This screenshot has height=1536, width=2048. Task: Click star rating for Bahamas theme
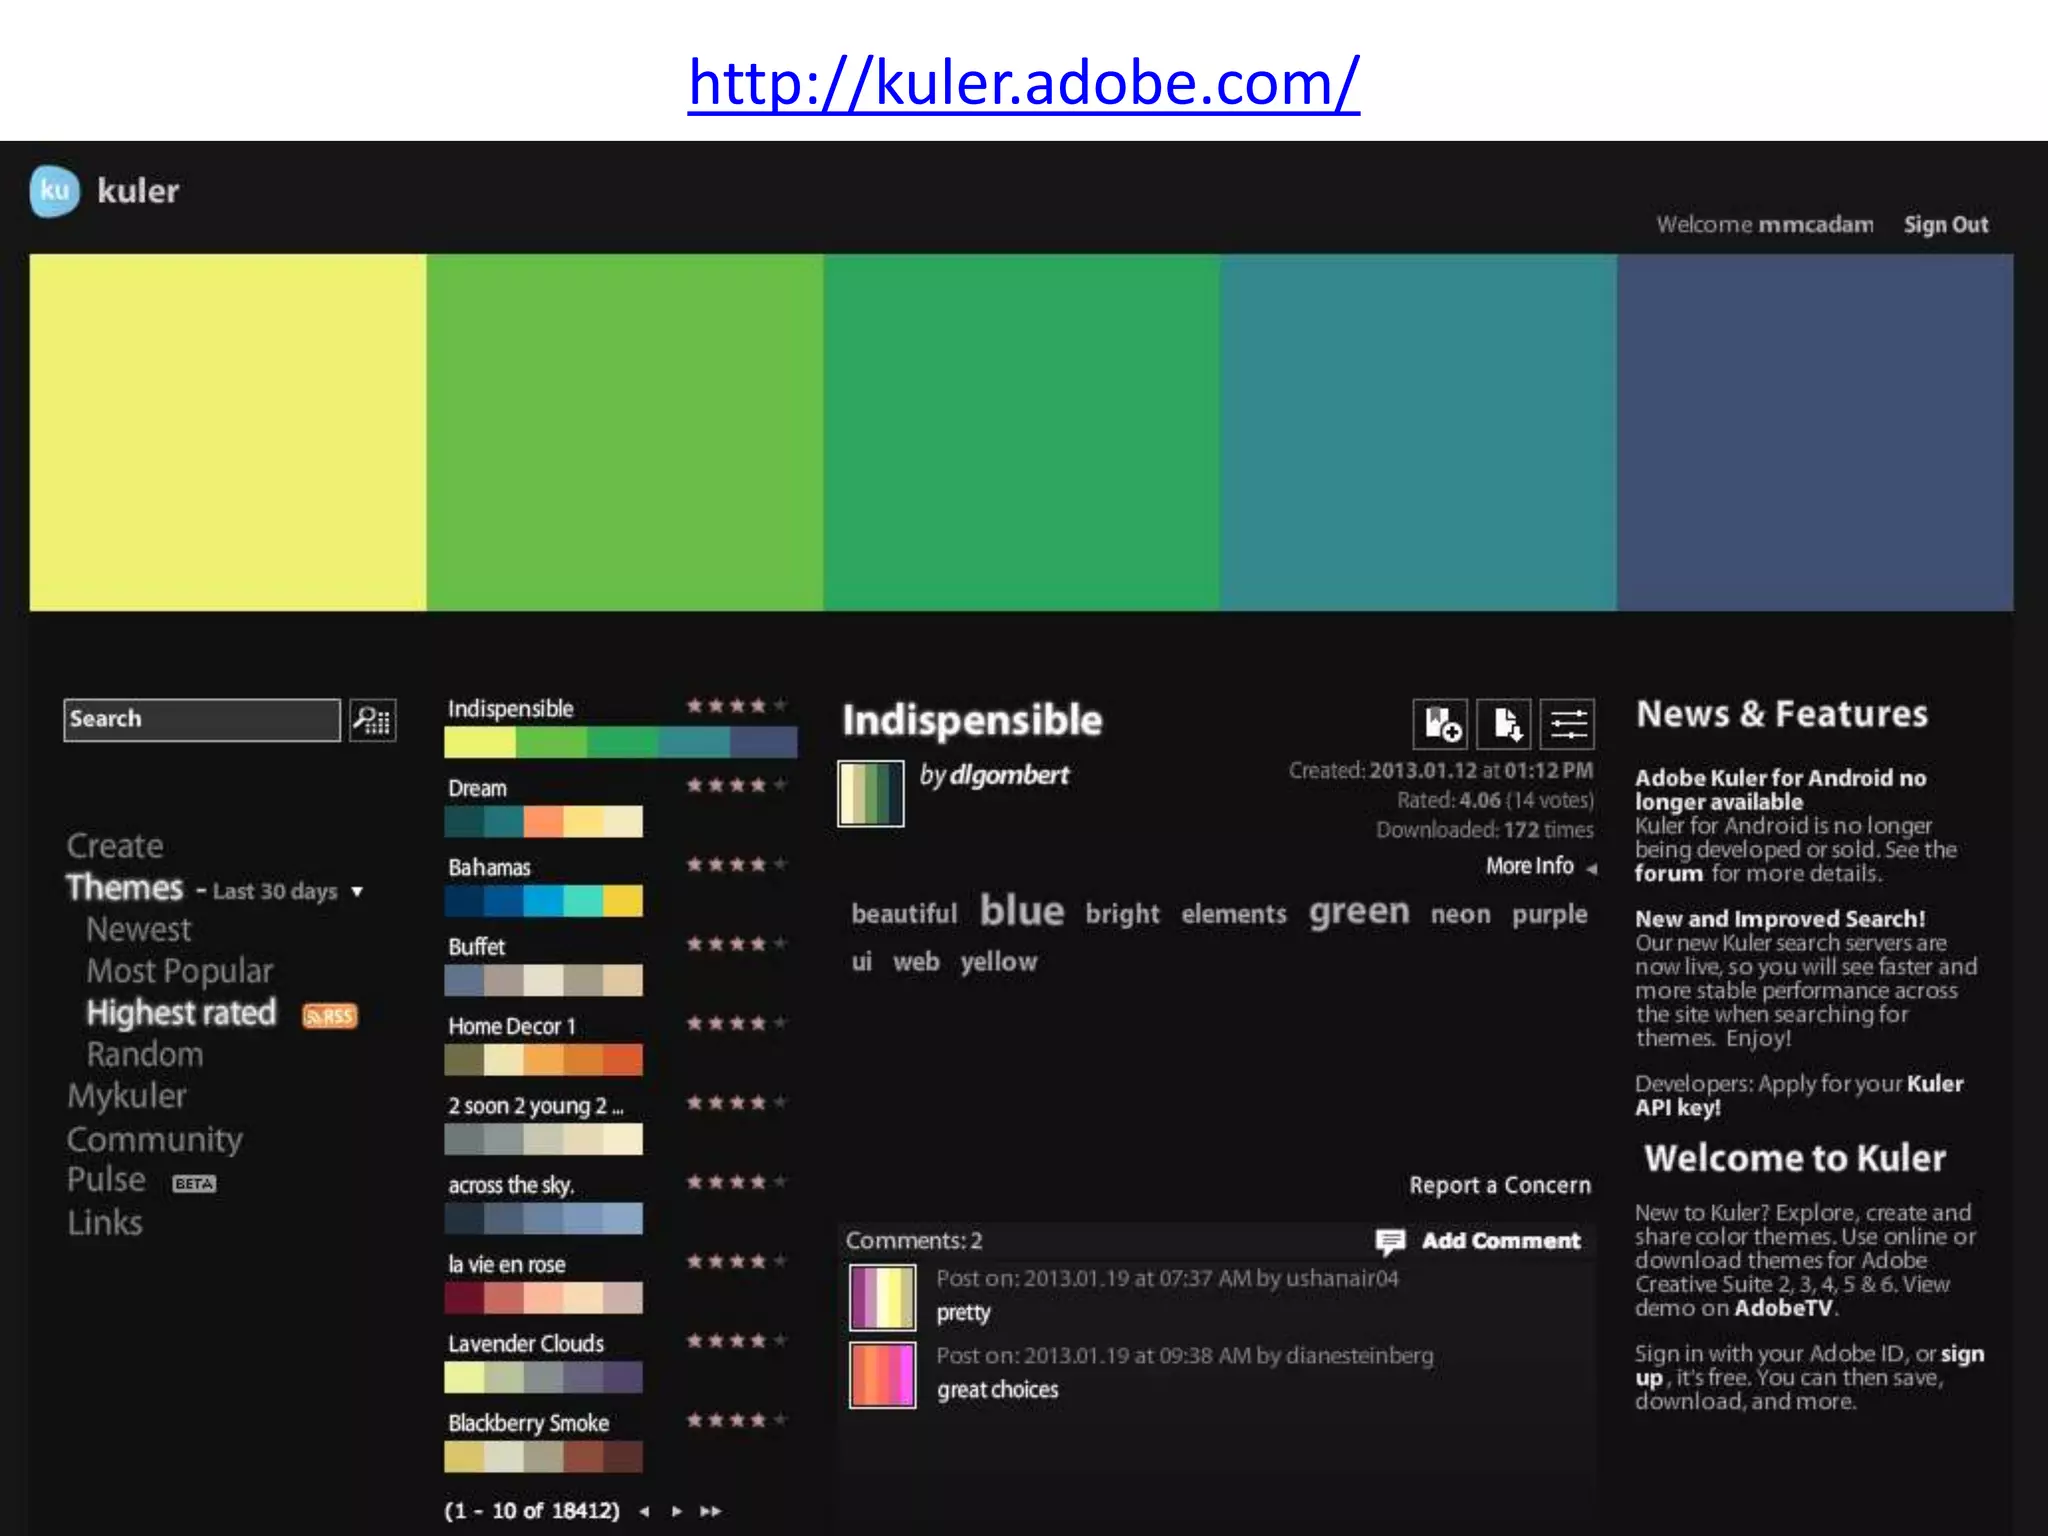[x=737, y=864]
